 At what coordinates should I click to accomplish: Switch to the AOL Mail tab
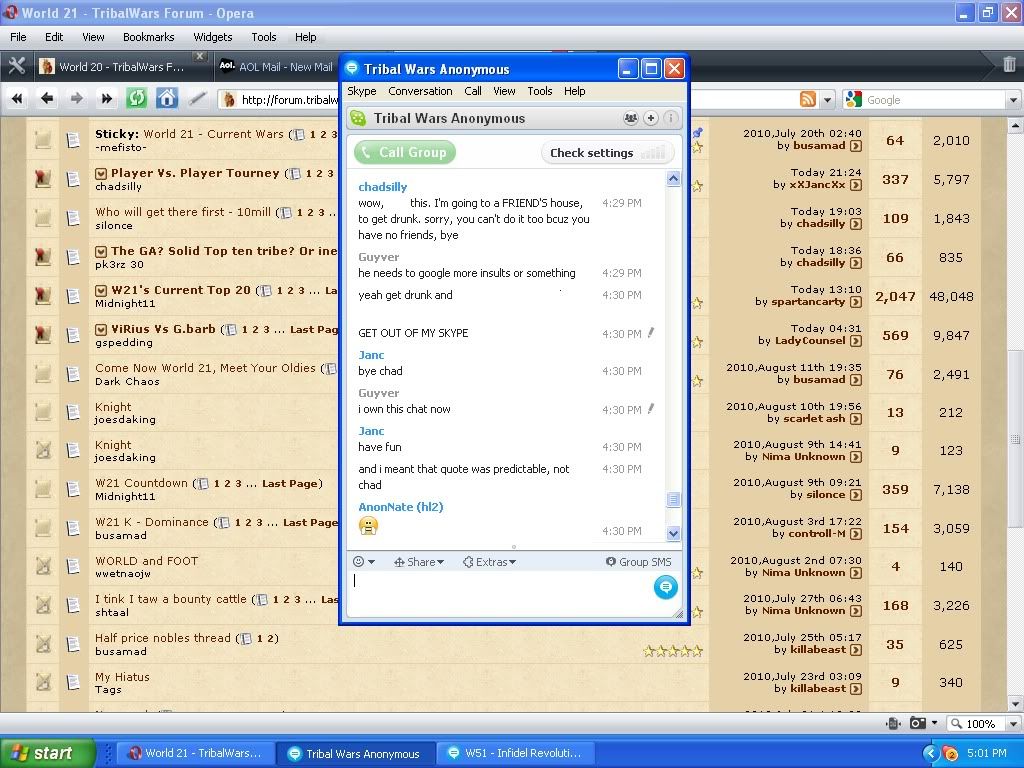[276, 67]
